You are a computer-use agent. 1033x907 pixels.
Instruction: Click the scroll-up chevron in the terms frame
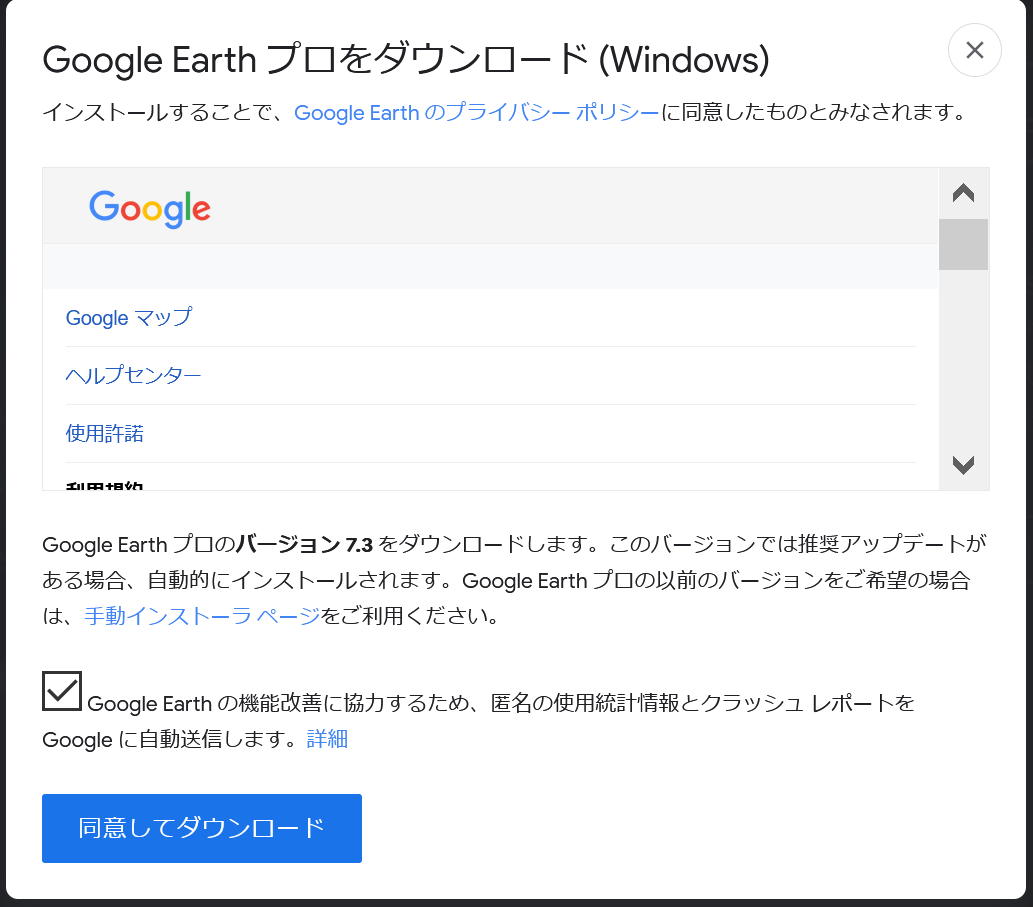click(x=963, y=193)
